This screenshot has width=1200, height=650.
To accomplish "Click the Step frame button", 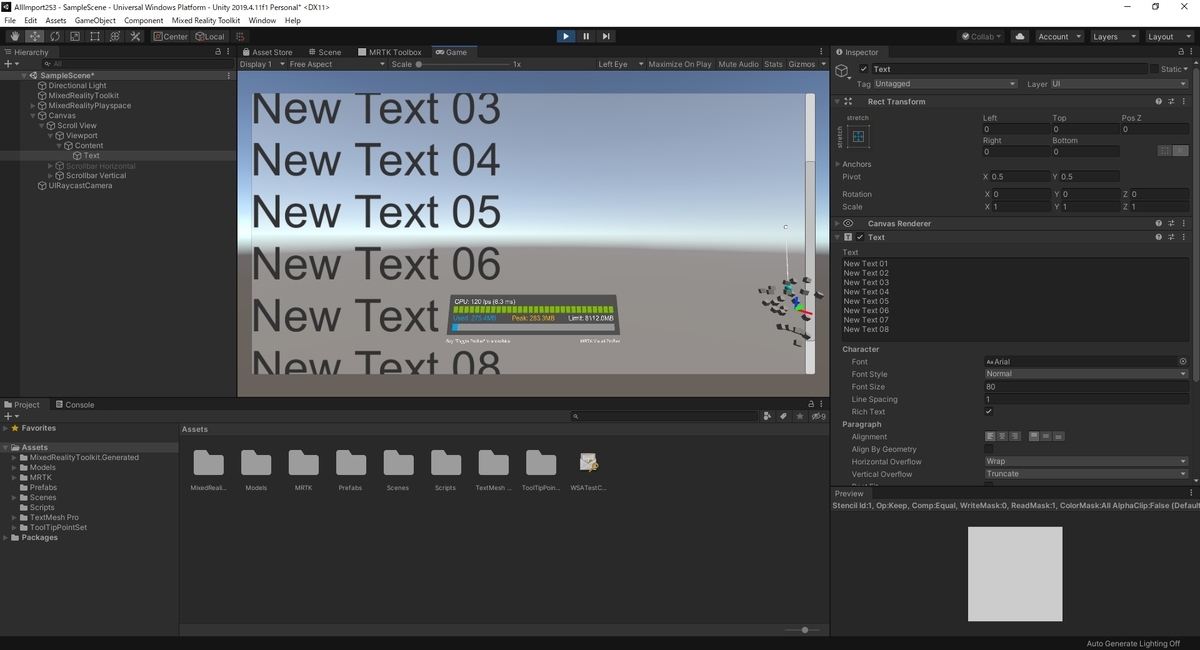I will [605, 36].
